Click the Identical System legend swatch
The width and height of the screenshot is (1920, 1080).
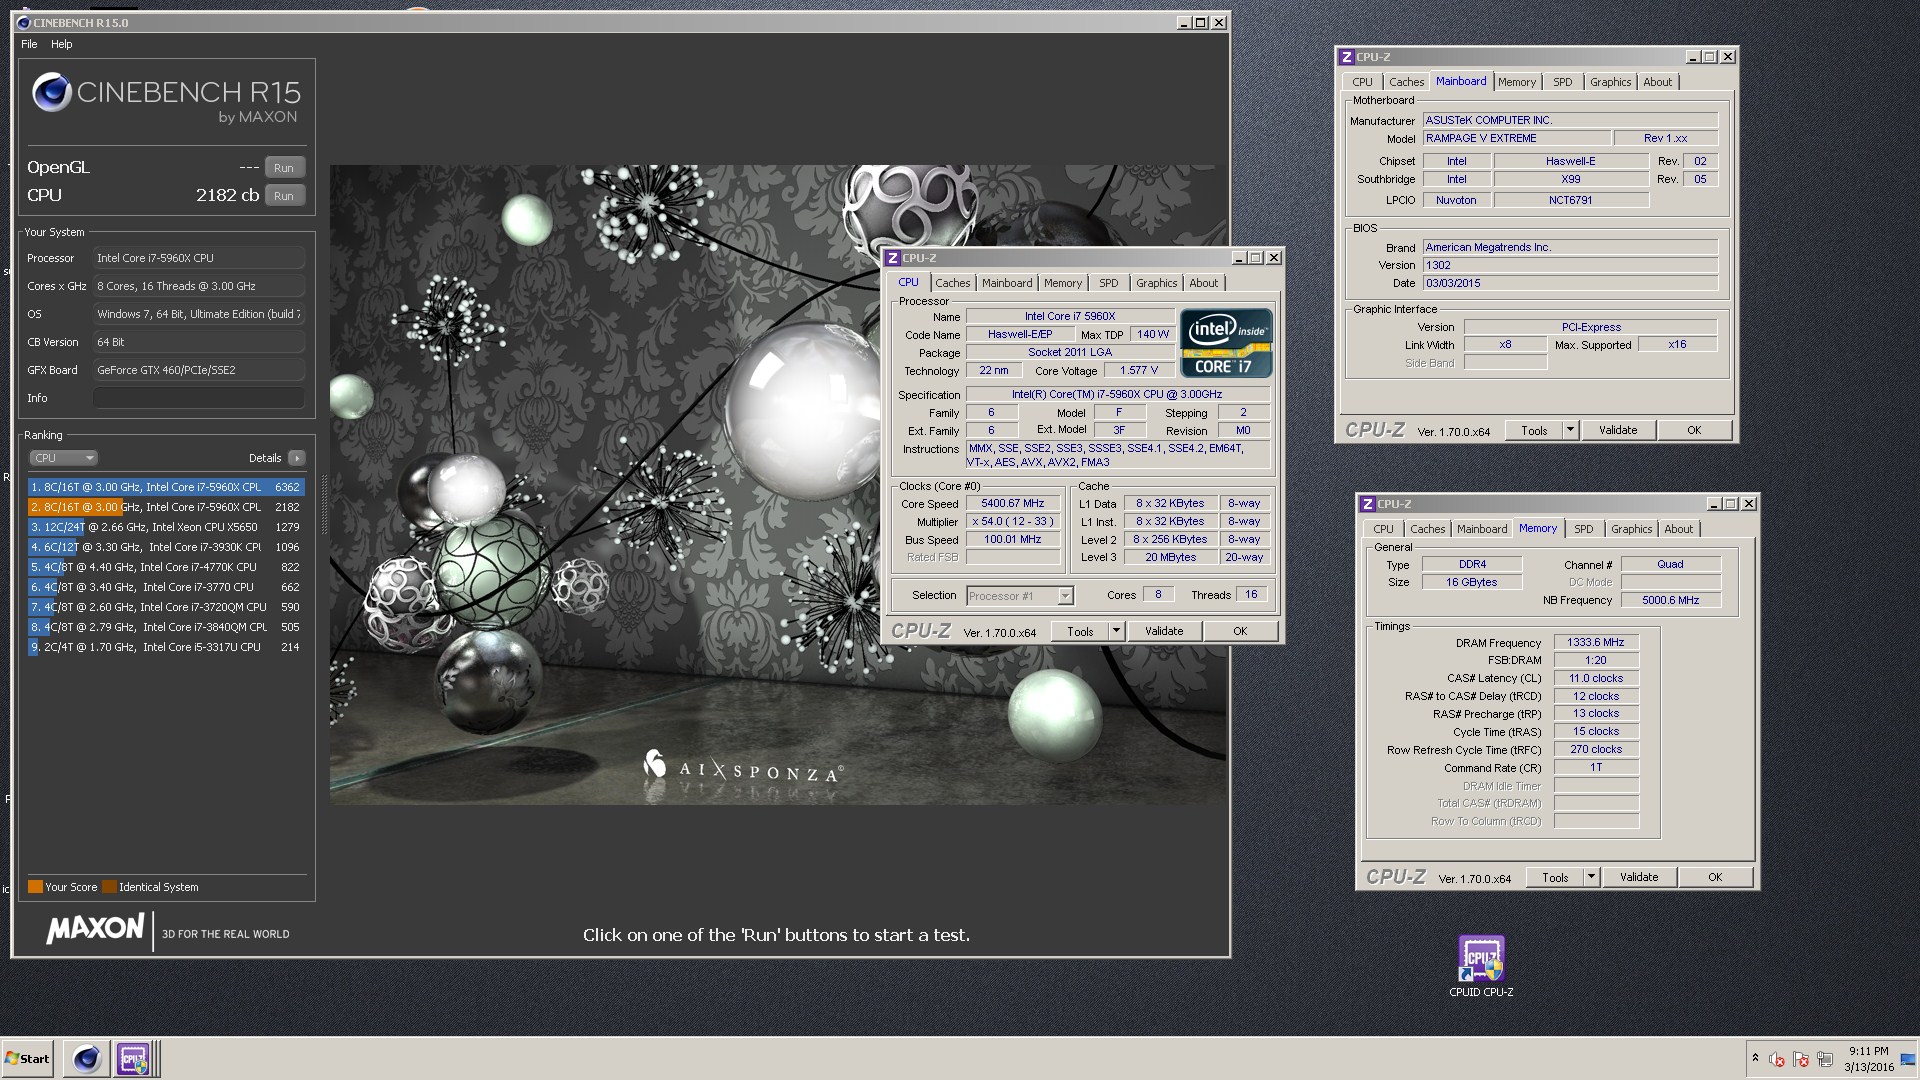point(109,887)
